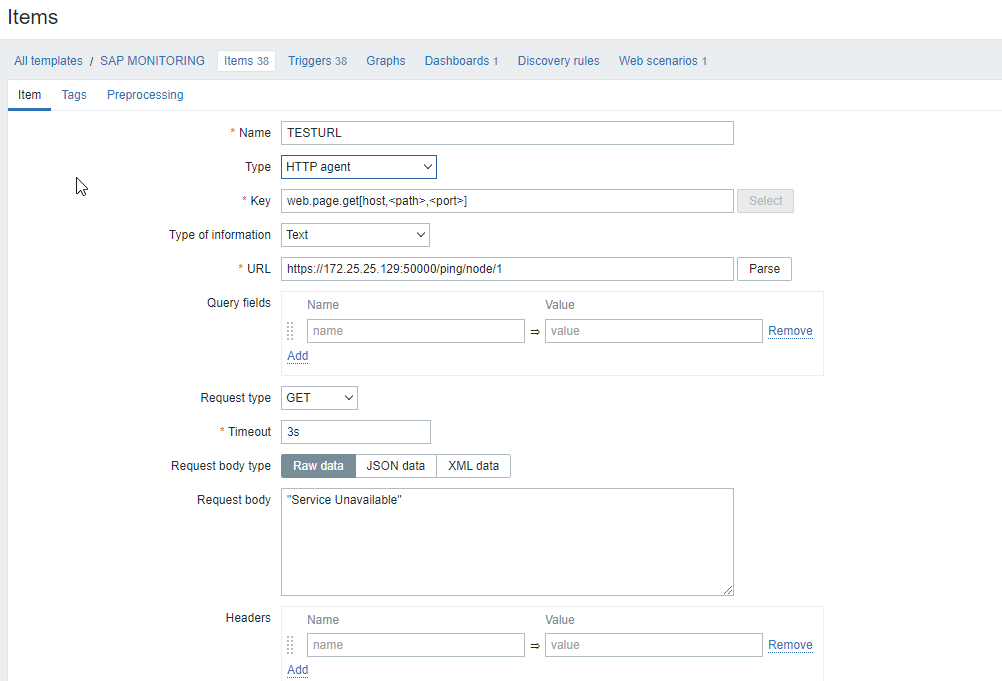Open the Type of information dropdown

355,235
